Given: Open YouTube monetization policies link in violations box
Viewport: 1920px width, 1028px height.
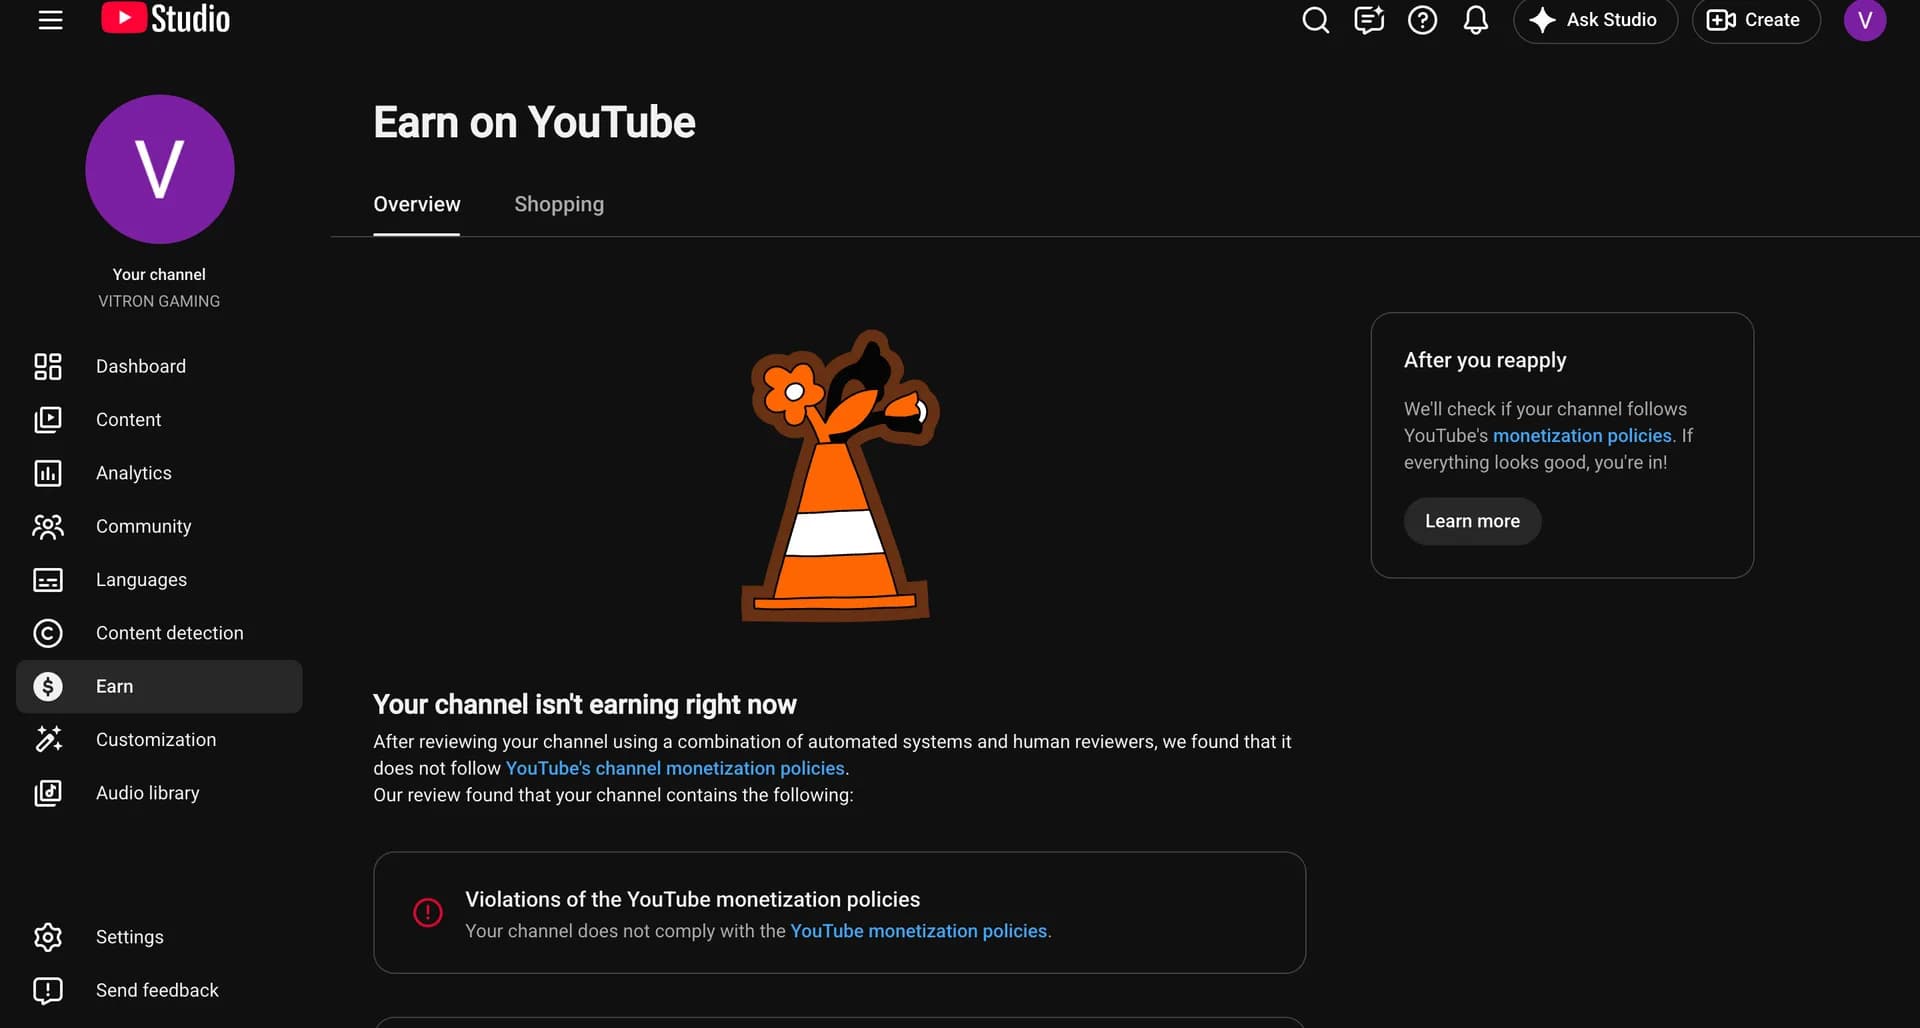Looking at the screenshot, I should coord(919,931).
